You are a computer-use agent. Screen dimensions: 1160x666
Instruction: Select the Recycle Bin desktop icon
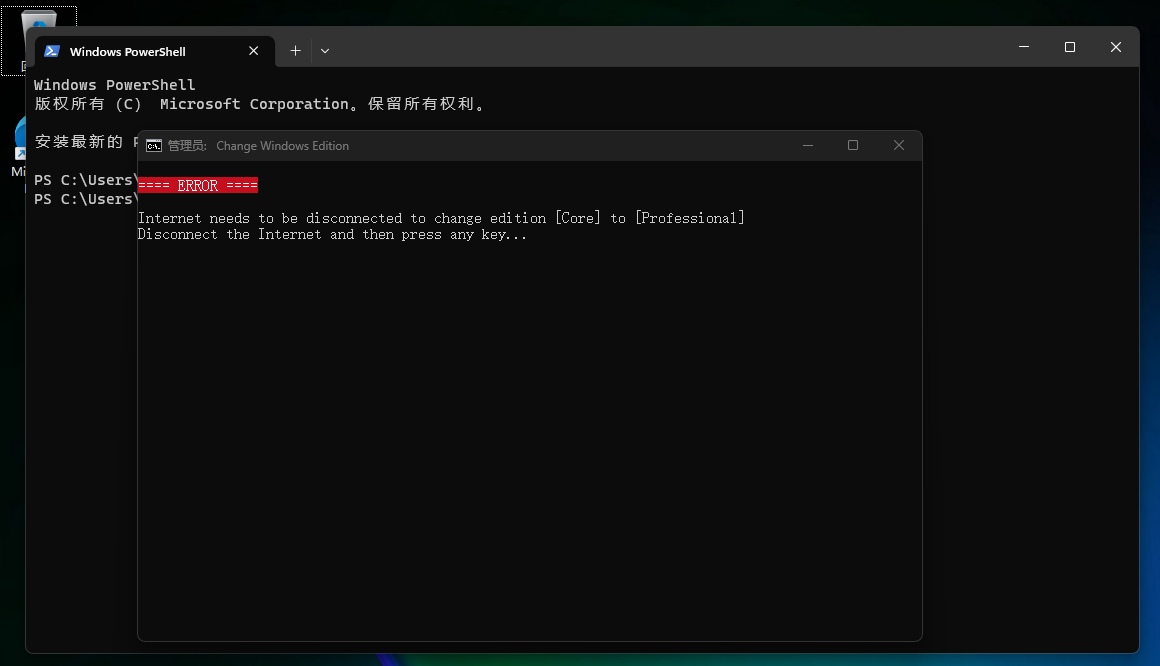click(x=38, y=30)
